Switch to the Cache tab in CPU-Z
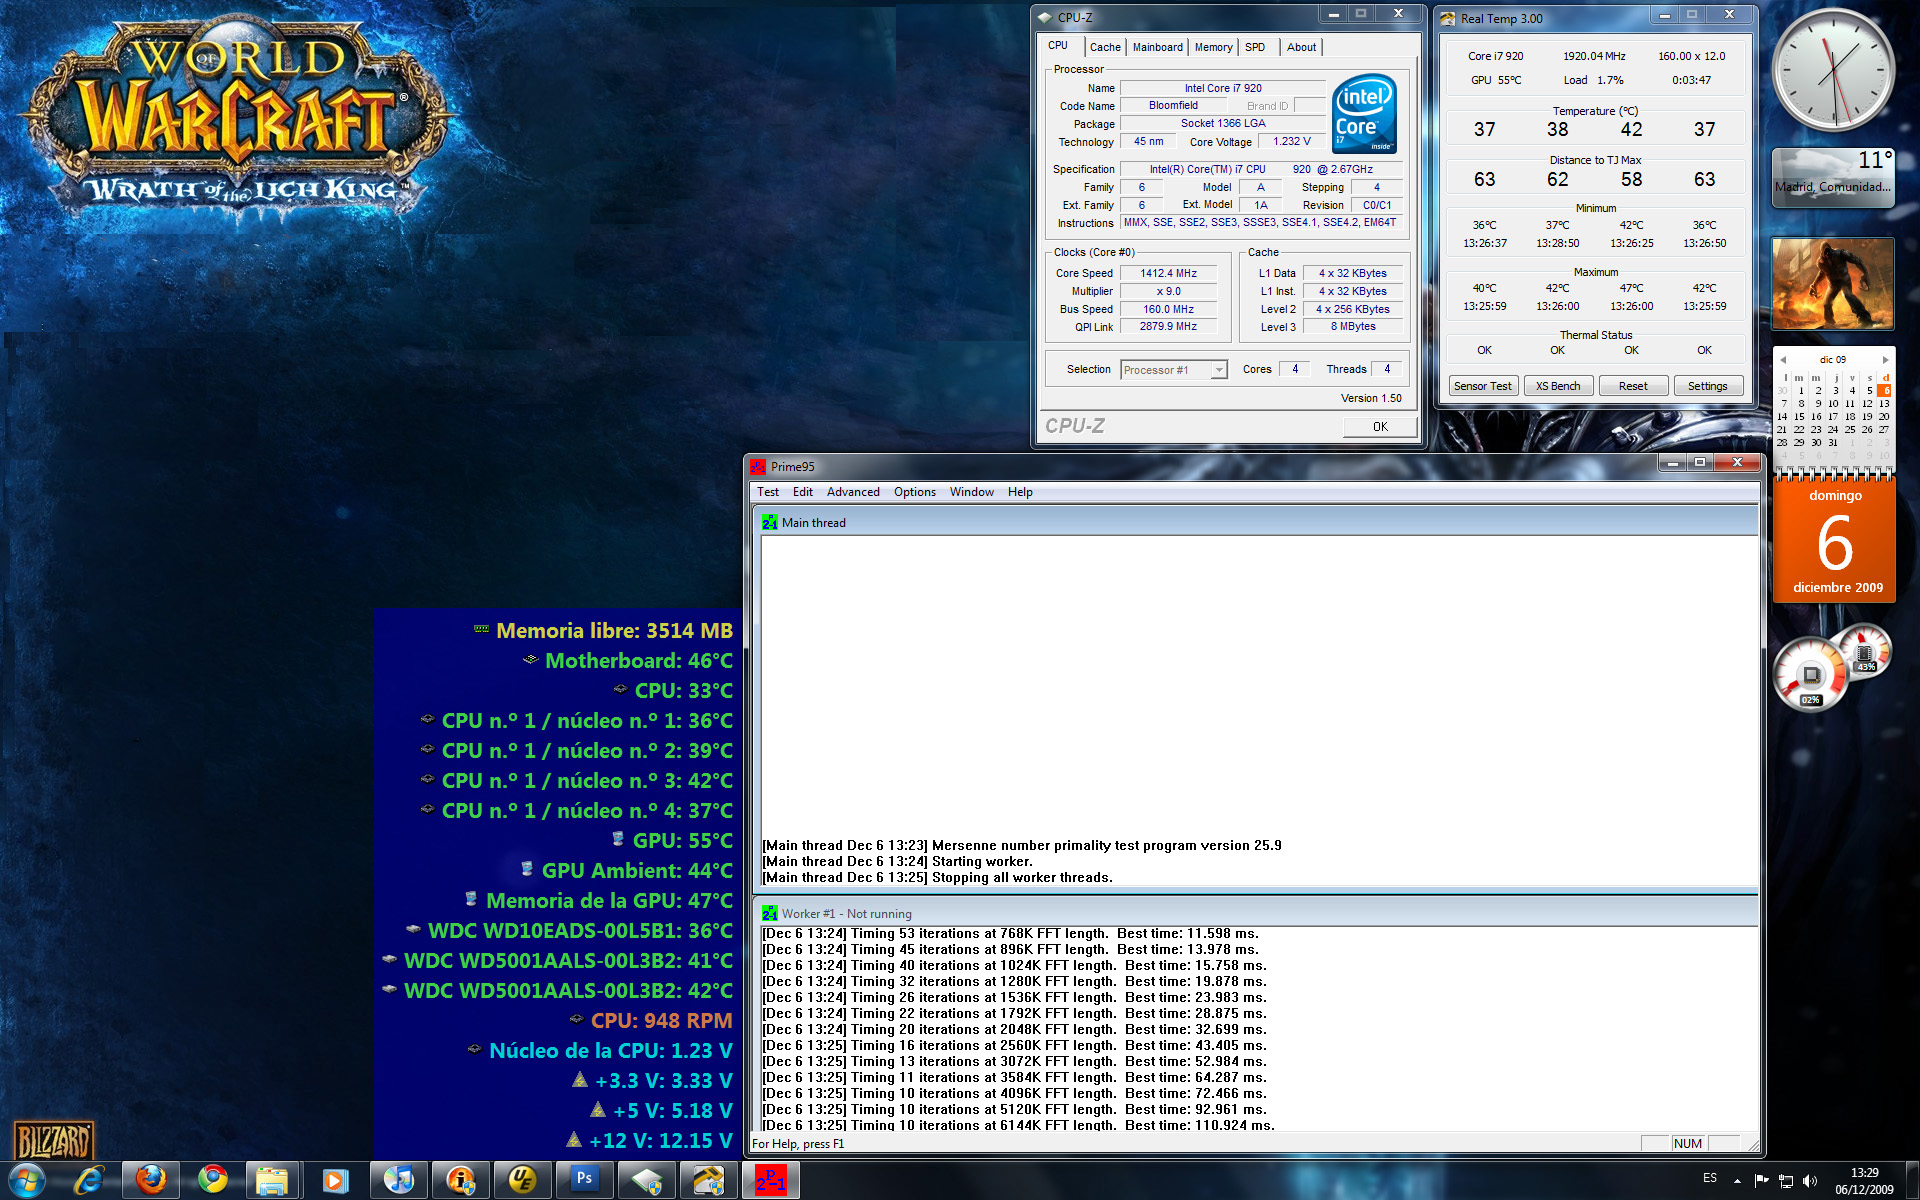1920x1200 pixels. 1105,47
